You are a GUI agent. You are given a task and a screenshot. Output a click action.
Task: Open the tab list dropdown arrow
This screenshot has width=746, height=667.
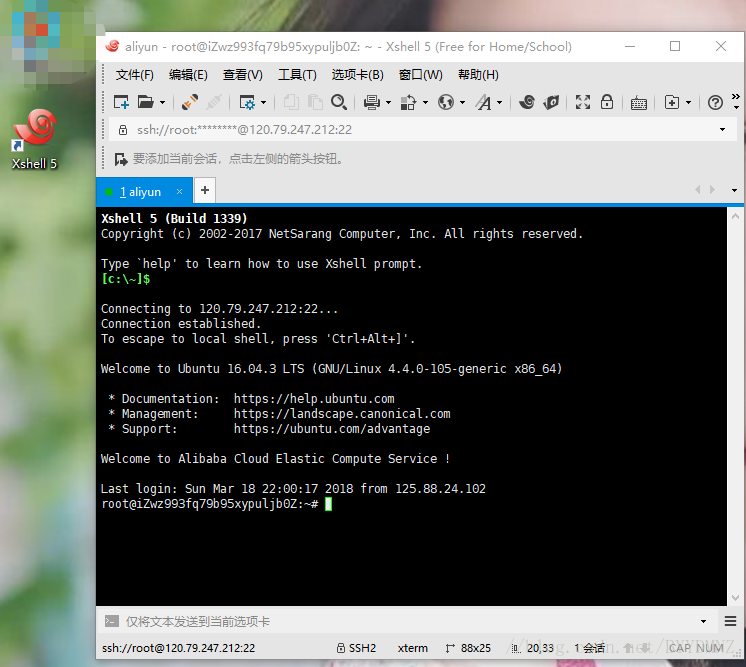(x=734, y=190)
